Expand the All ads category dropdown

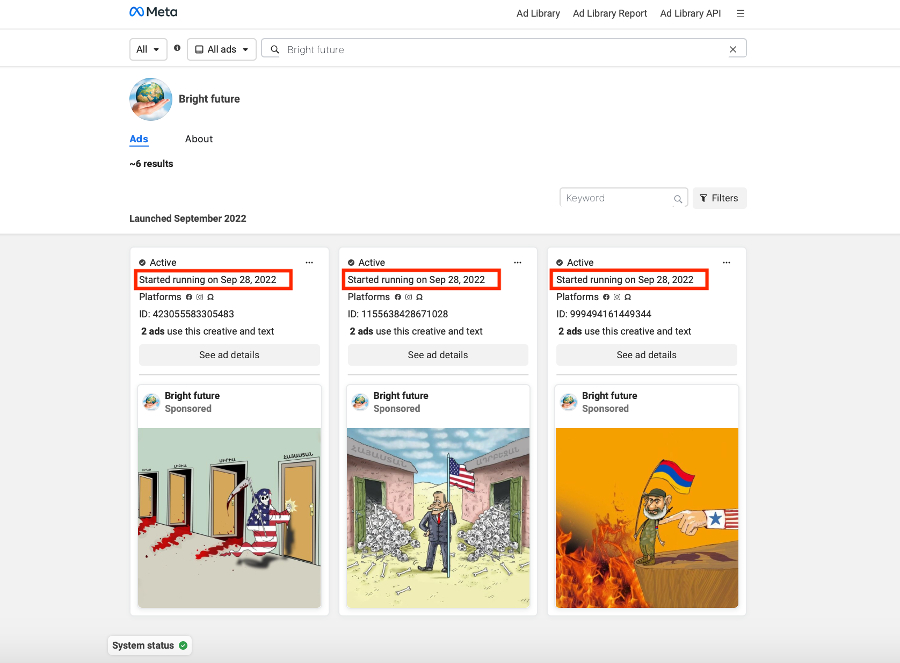pos(221,49)
